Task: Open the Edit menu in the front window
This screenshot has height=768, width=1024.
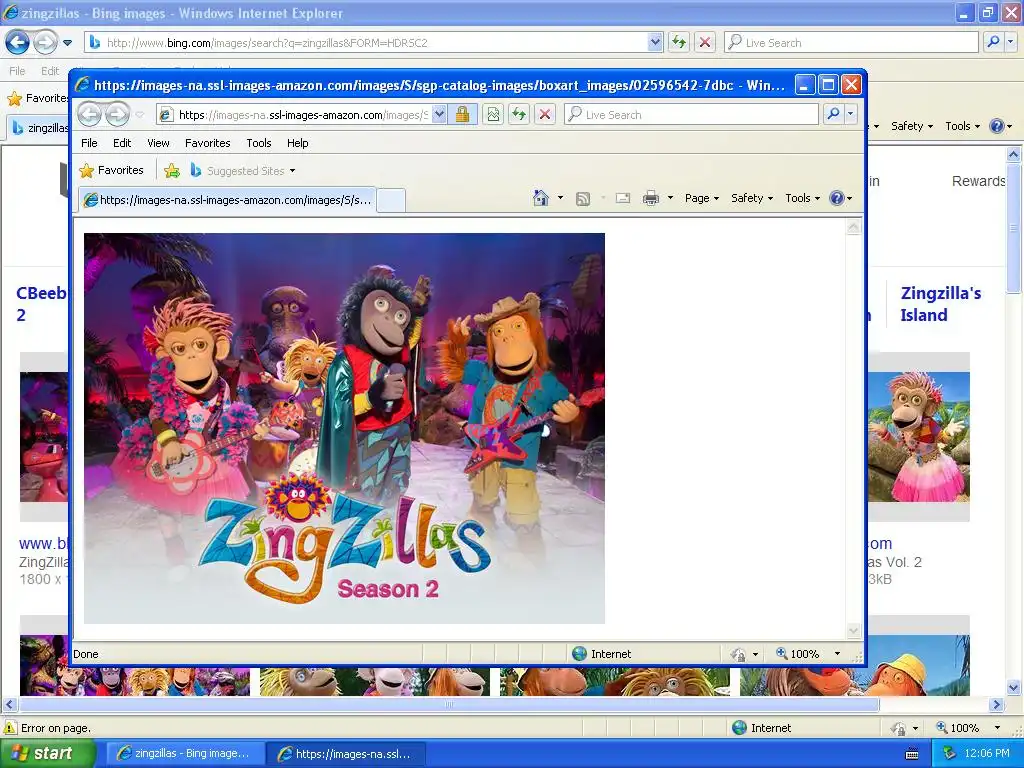Action: point(122,143)
